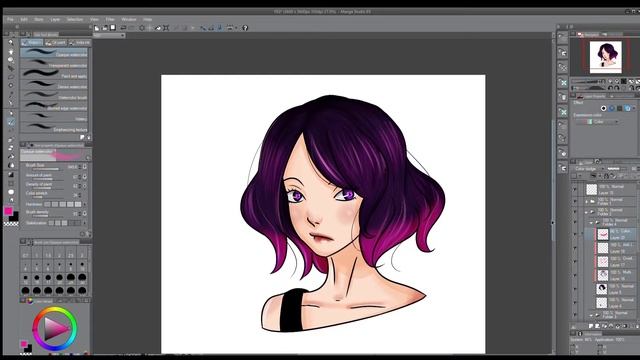Open the Filter menu
The width and height of the screenshot is (640, 360).
110,19
